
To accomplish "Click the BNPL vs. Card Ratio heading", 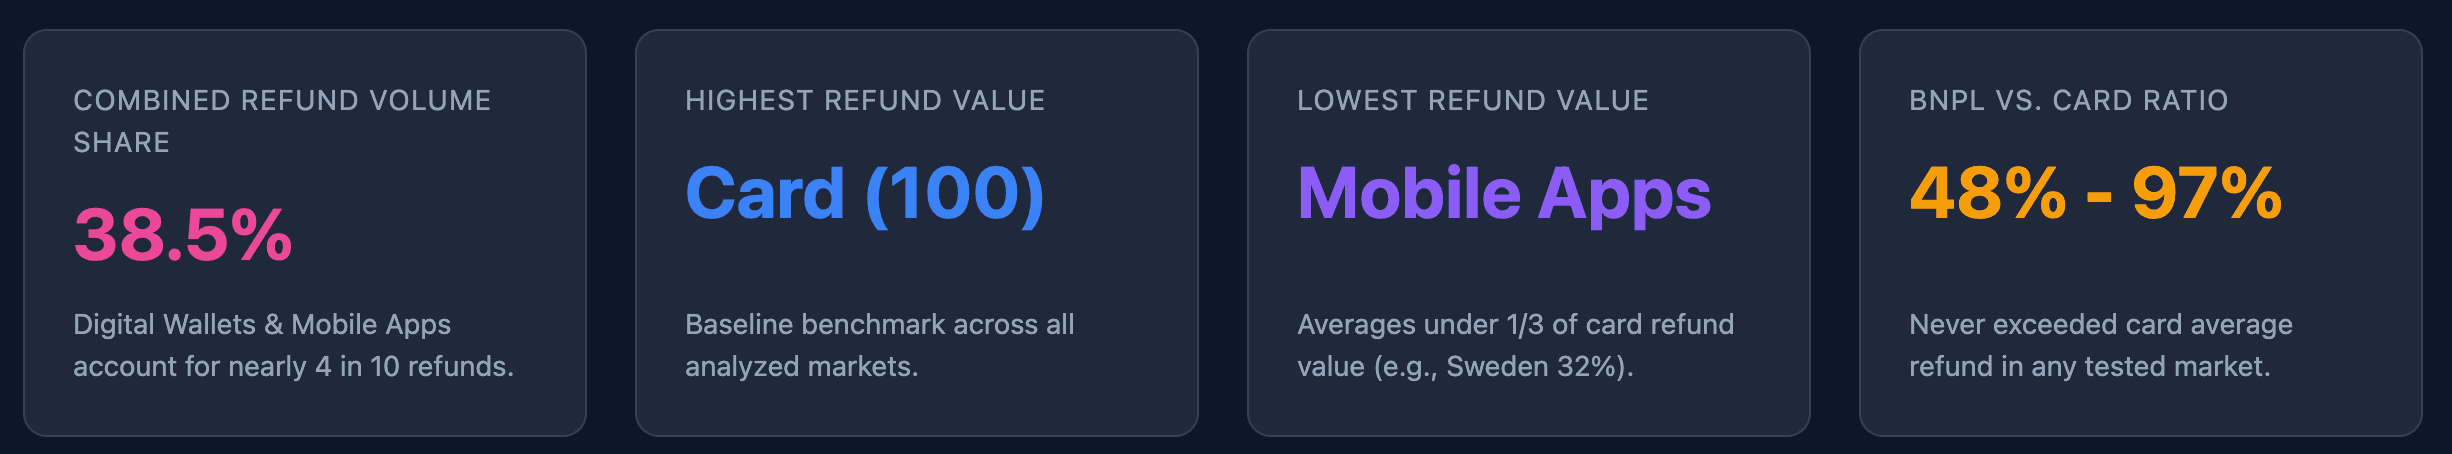I will (x=2069, y=100).
